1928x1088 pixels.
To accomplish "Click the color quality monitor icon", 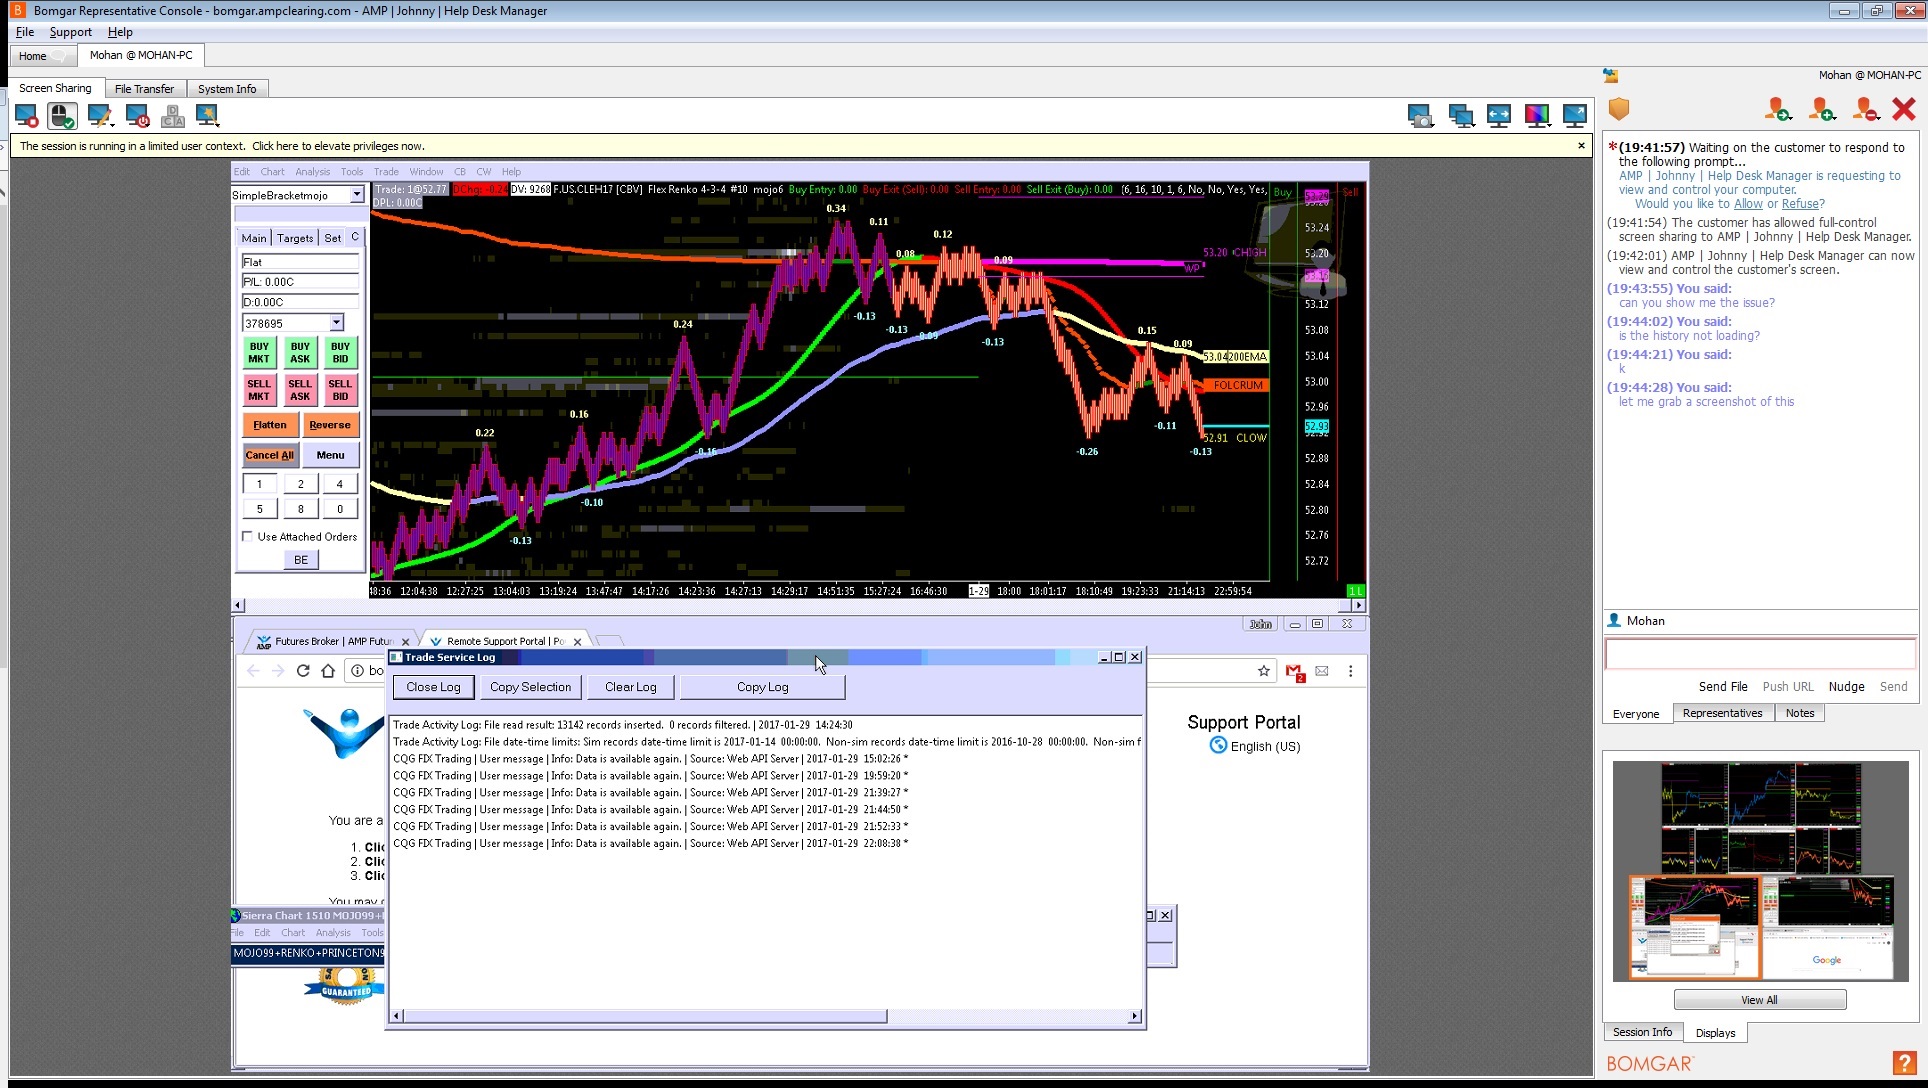I will click(x=1536, y=116).
